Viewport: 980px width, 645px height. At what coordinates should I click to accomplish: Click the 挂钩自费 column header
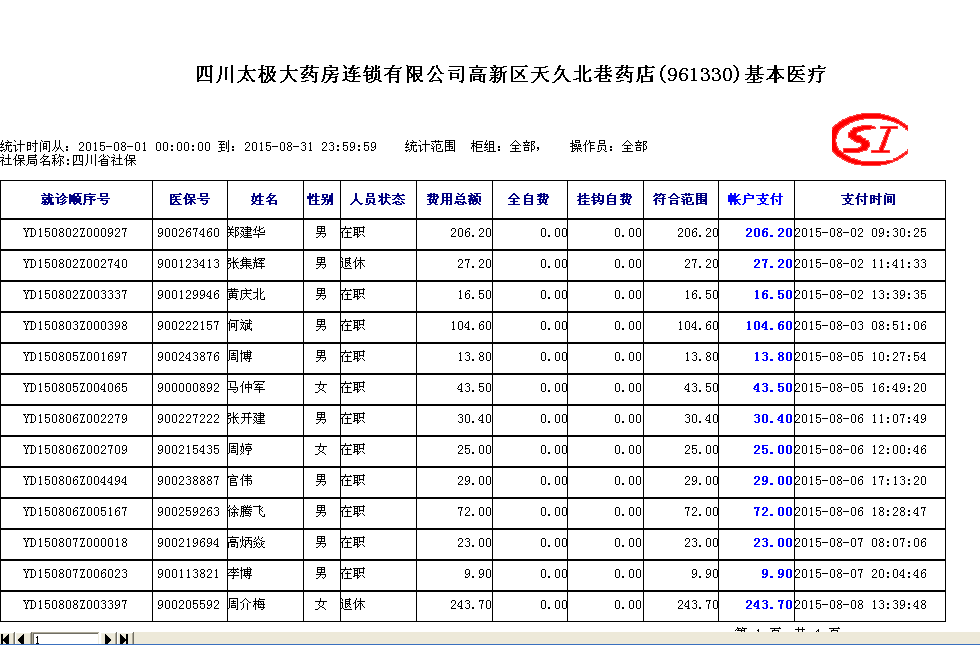click(605, 199)
